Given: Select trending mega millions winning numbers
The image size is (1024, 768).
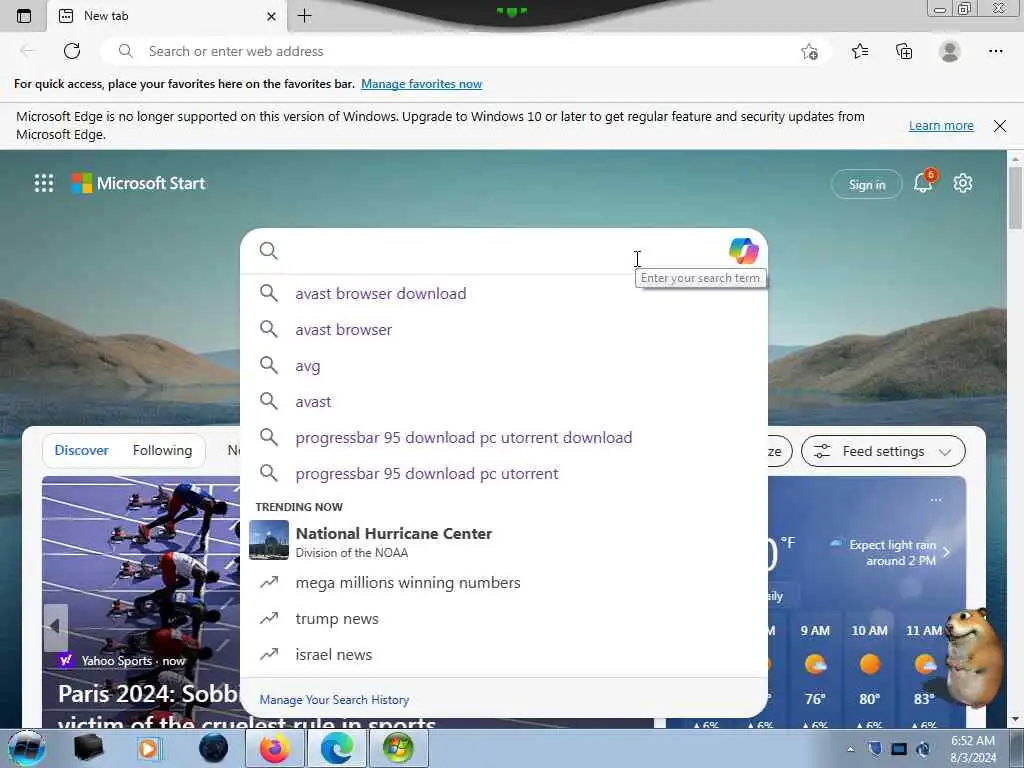Looking at the screenshot, I should (x=504, y=583).
